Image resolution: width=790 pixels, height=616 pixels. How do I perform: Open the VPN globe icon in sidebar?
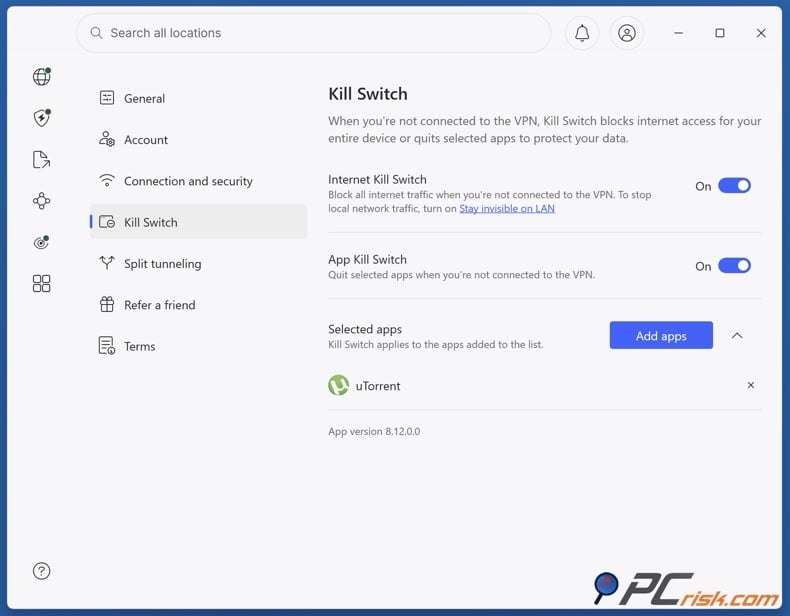(x=42, y=77)
